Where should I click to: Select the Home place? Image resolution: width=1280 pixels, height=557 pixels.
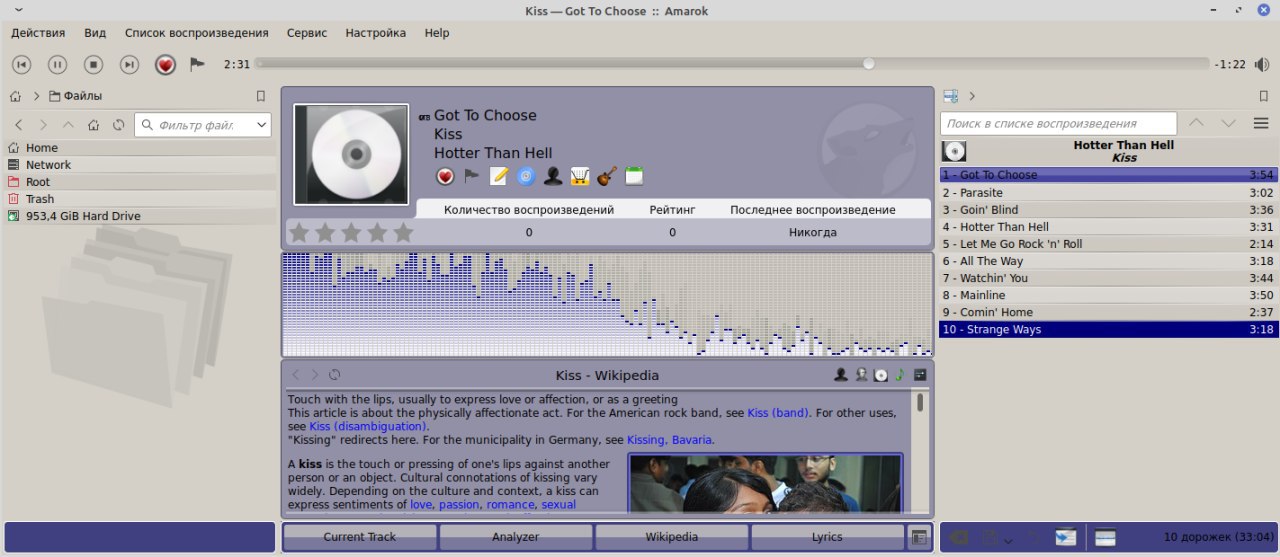click(x=139, y=148)
